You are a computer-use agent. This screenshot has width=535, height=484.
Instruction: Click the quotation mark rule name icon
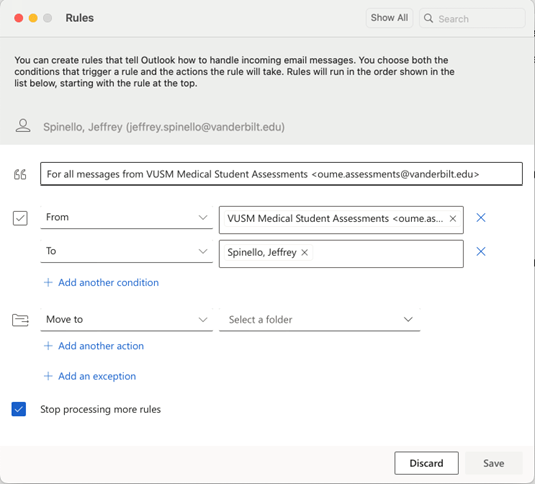20,174
